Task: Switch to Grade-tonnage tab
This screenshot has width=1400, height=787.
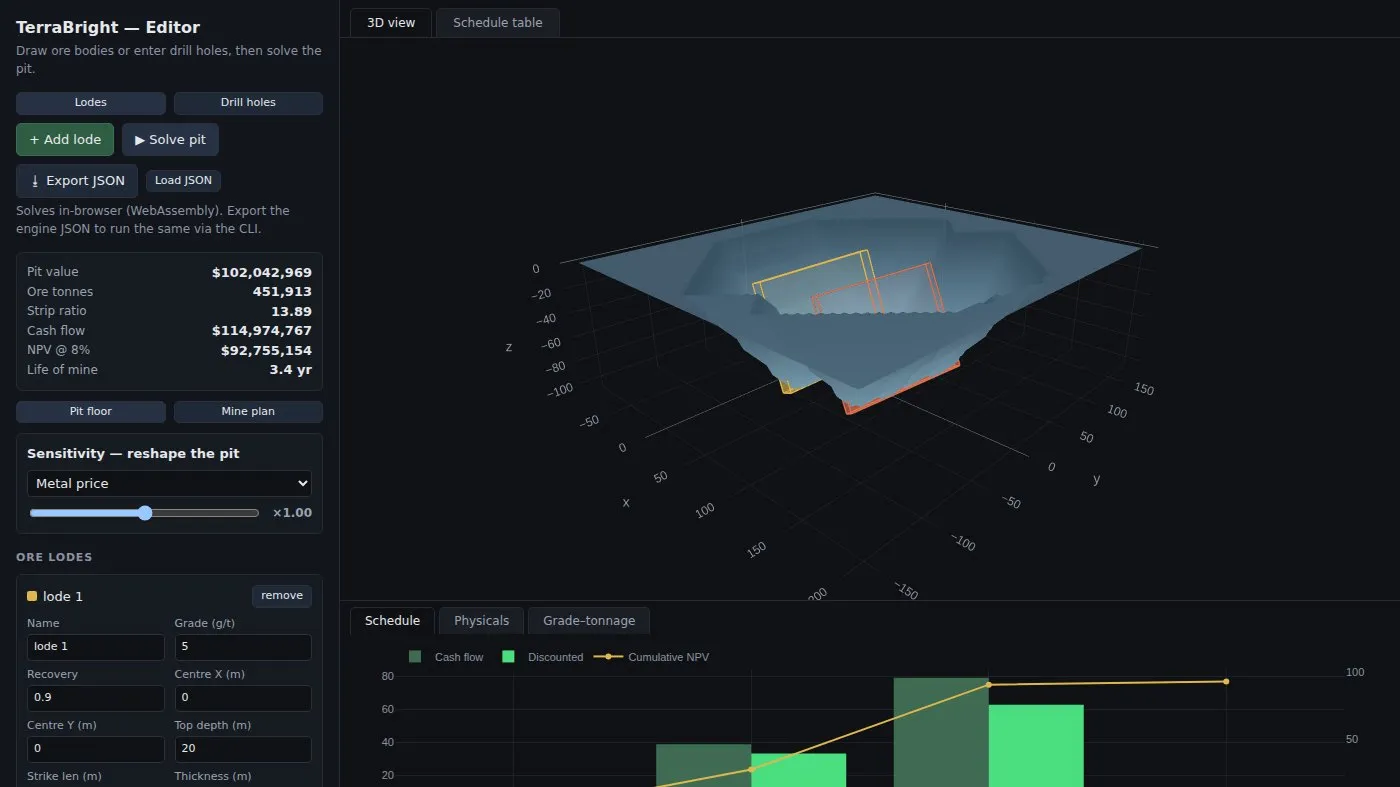Action: [x=589, y=621]
